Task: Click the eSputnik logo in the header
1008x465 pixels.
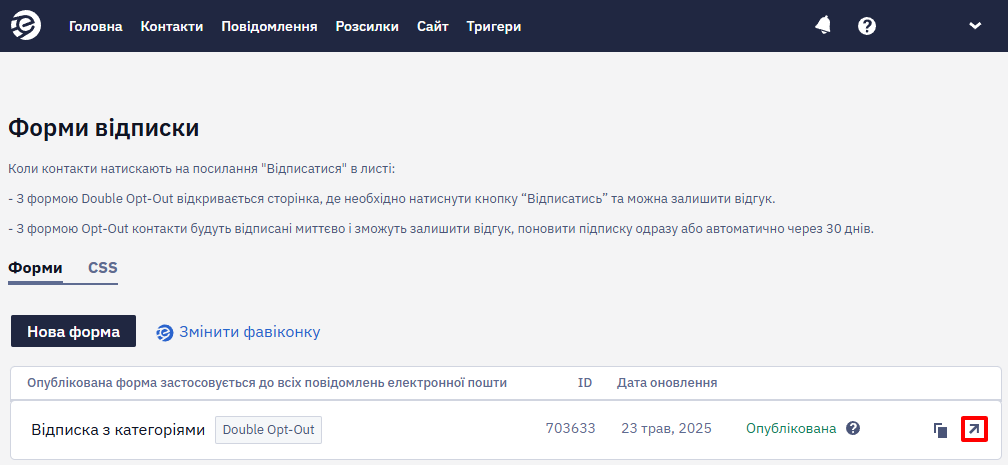Action: (x=26, y=26)
